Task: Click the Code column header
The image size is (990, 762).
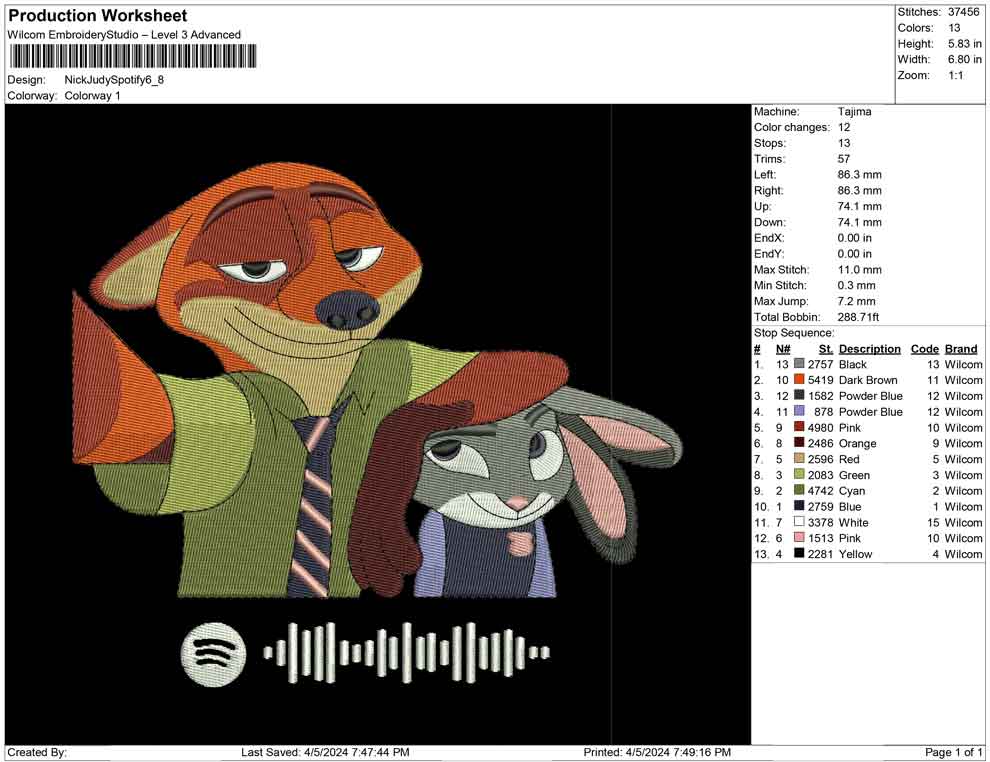Action: [924, 349]
